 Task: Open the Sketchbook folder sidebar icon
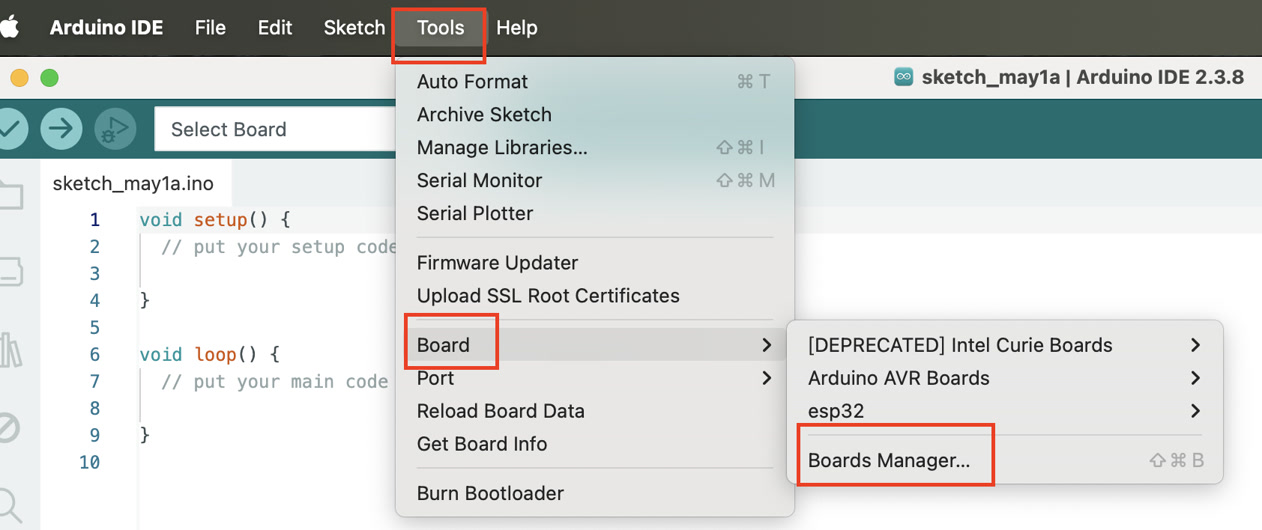tap(11, 195)
